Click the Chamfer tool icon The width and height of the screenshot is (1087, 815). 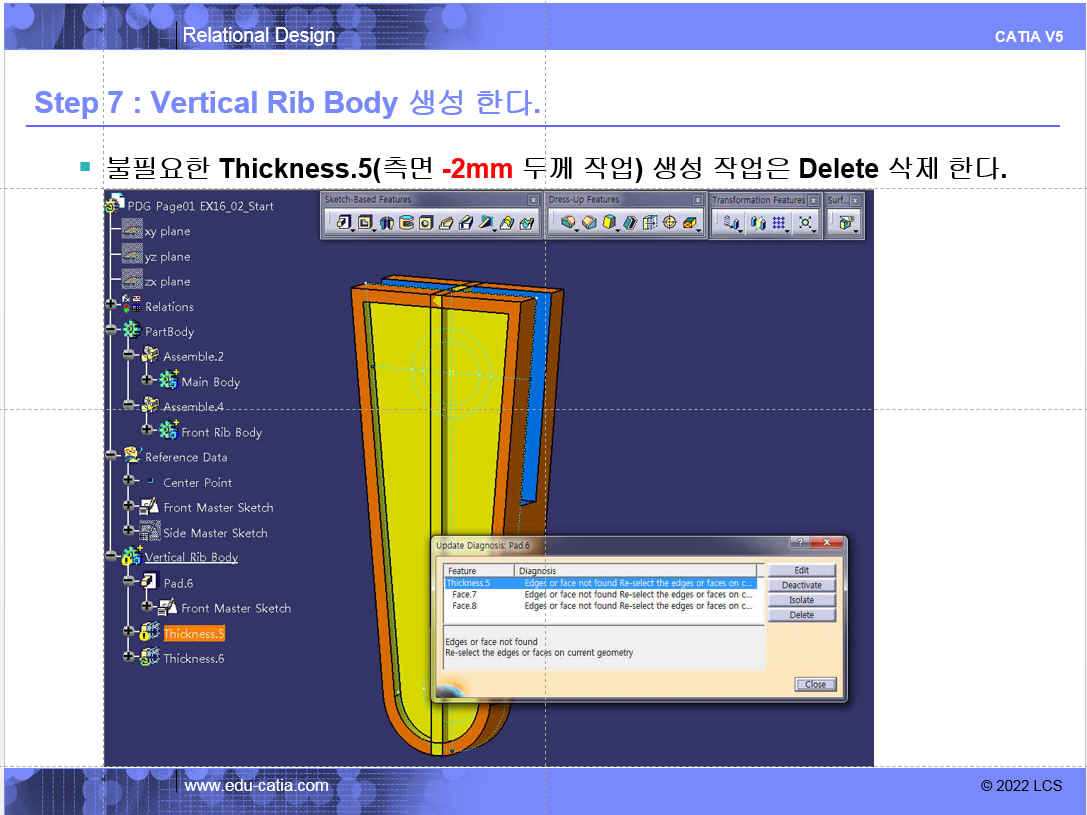click(x=588, y=223)
